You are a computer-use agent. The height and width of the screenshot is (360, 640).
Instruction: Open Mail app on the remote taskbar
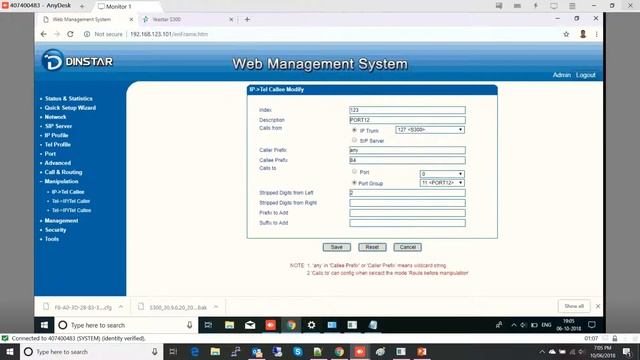click(x=250, y=325)
